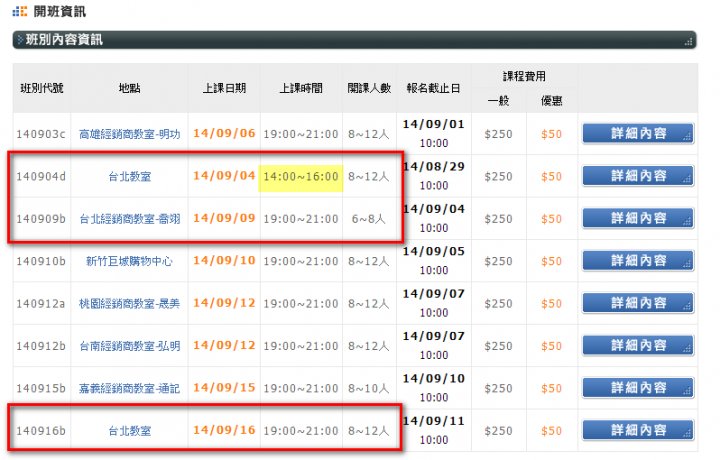
Task: Open 嘉義經銷商教室-通記 location link
Action: 129,388
